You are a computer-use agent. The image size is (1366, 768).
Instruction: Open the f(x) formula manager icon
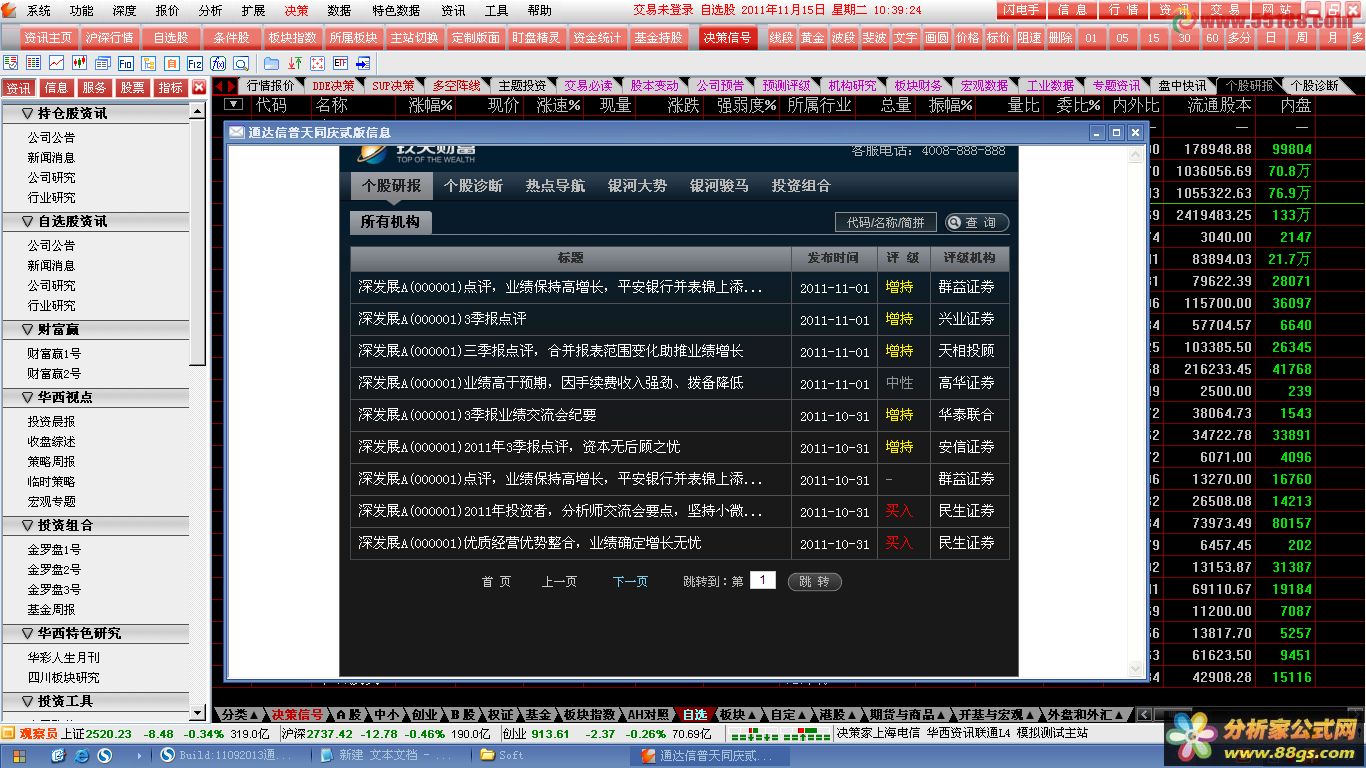coord(218,63)
